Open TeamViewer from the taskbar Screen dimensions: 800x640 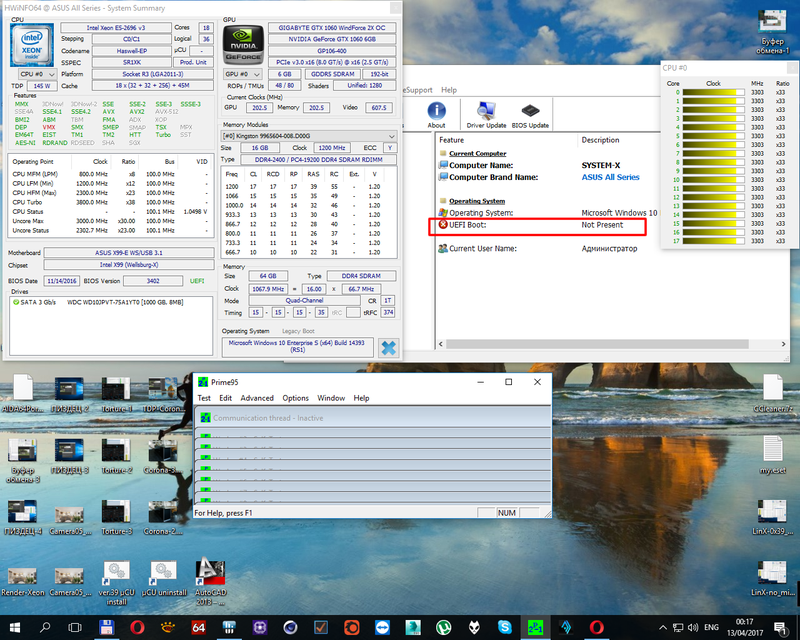382,627
